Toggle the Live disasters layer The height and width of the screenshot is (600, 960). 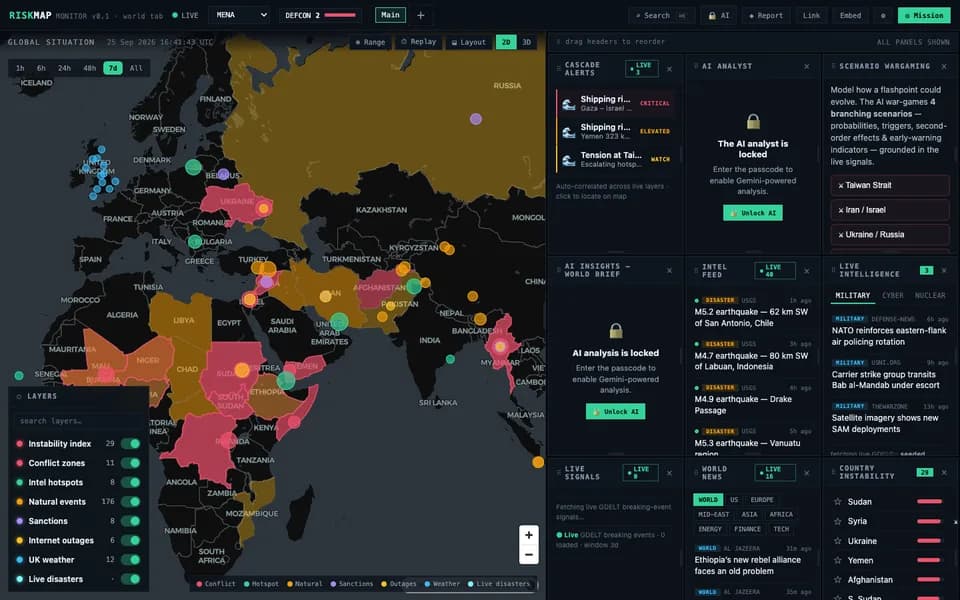pos(130,579)
